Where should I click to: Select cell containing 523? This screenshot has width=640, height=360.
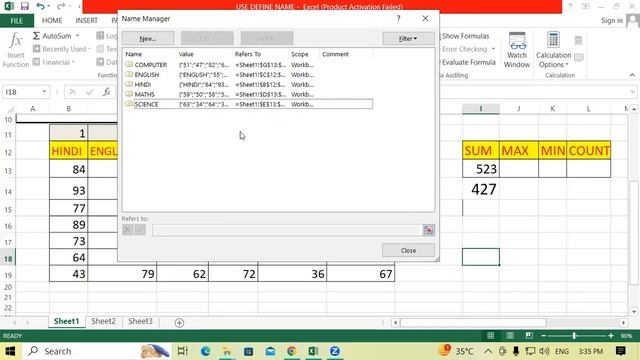coord(480,169)
